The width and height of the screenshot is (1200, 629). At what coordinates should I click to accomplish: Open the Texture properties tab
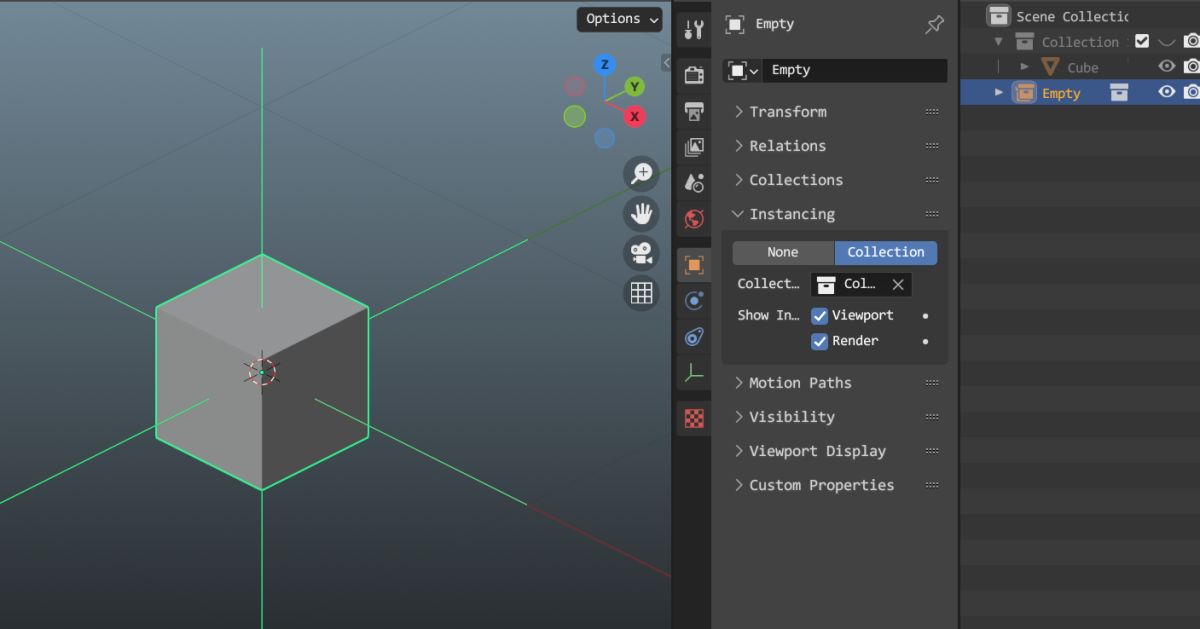pyautogui.click(x=694, y=418)
